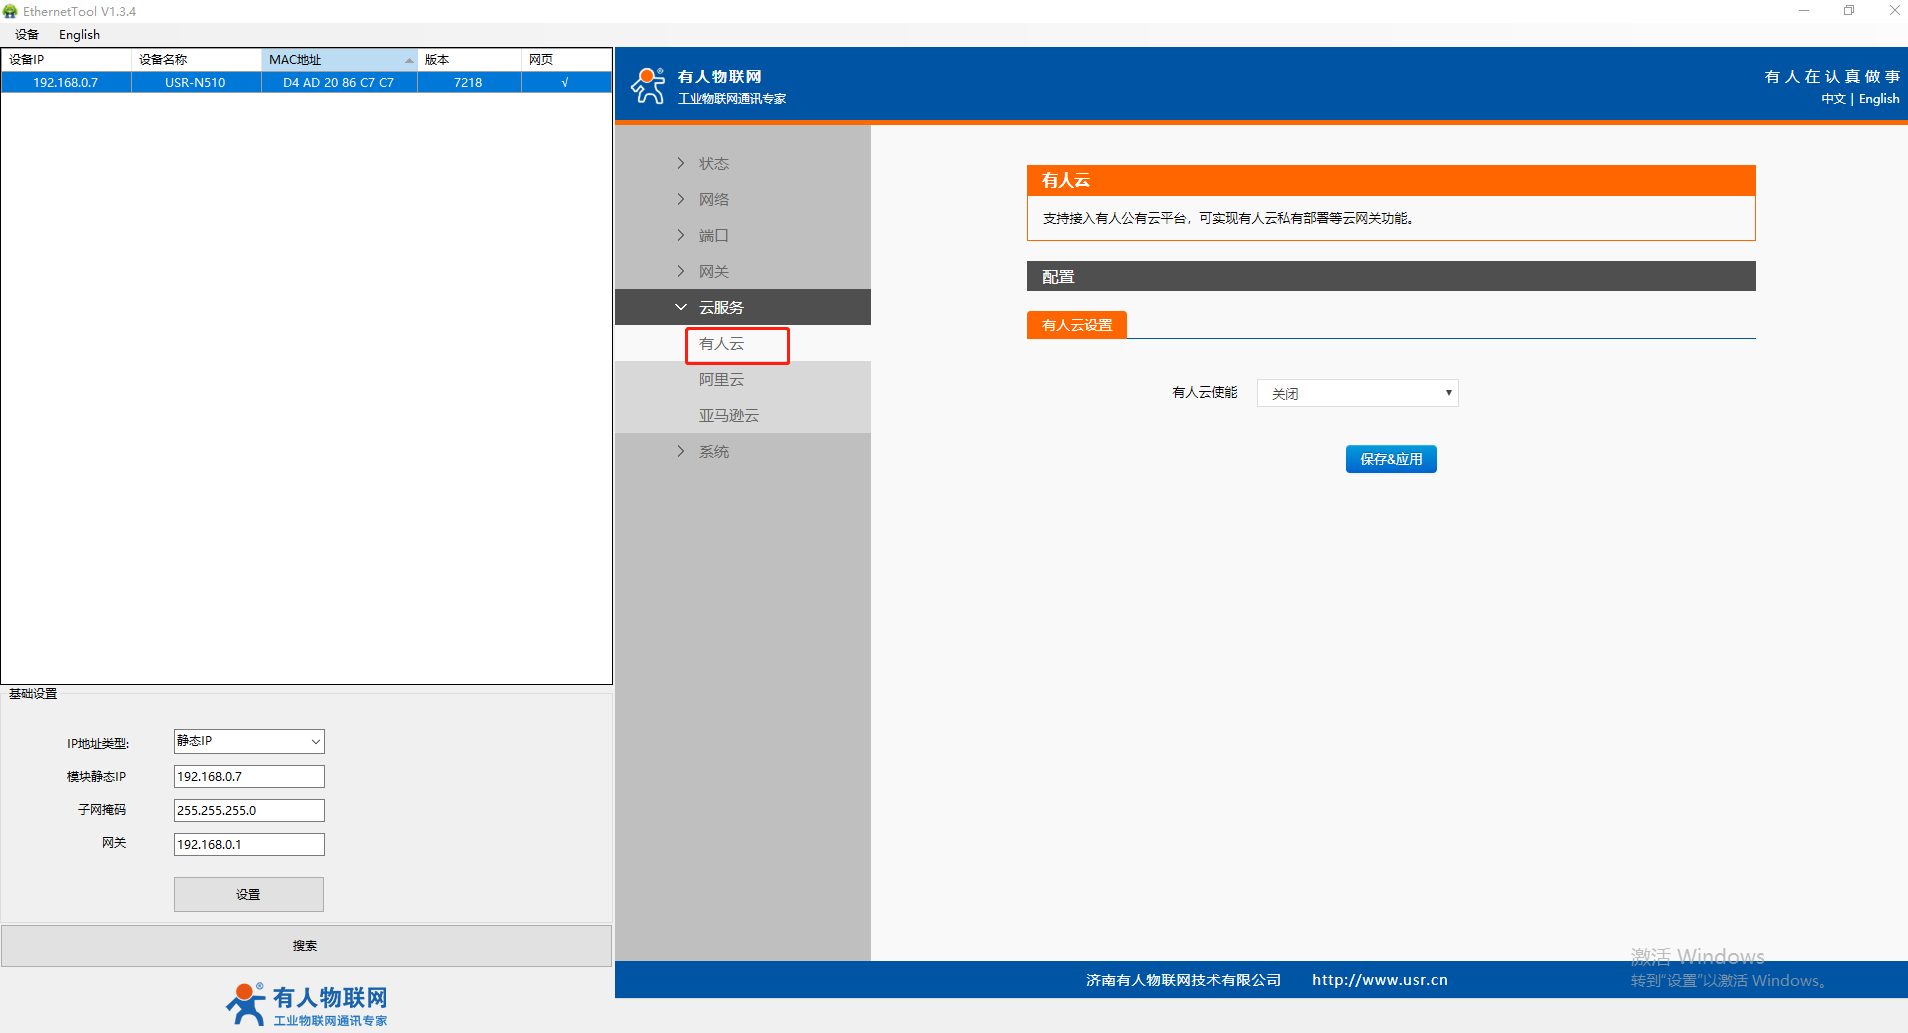
Task: Click the MAC address column sort arrow
Action: pyautogui.click(x=409, y=60)
